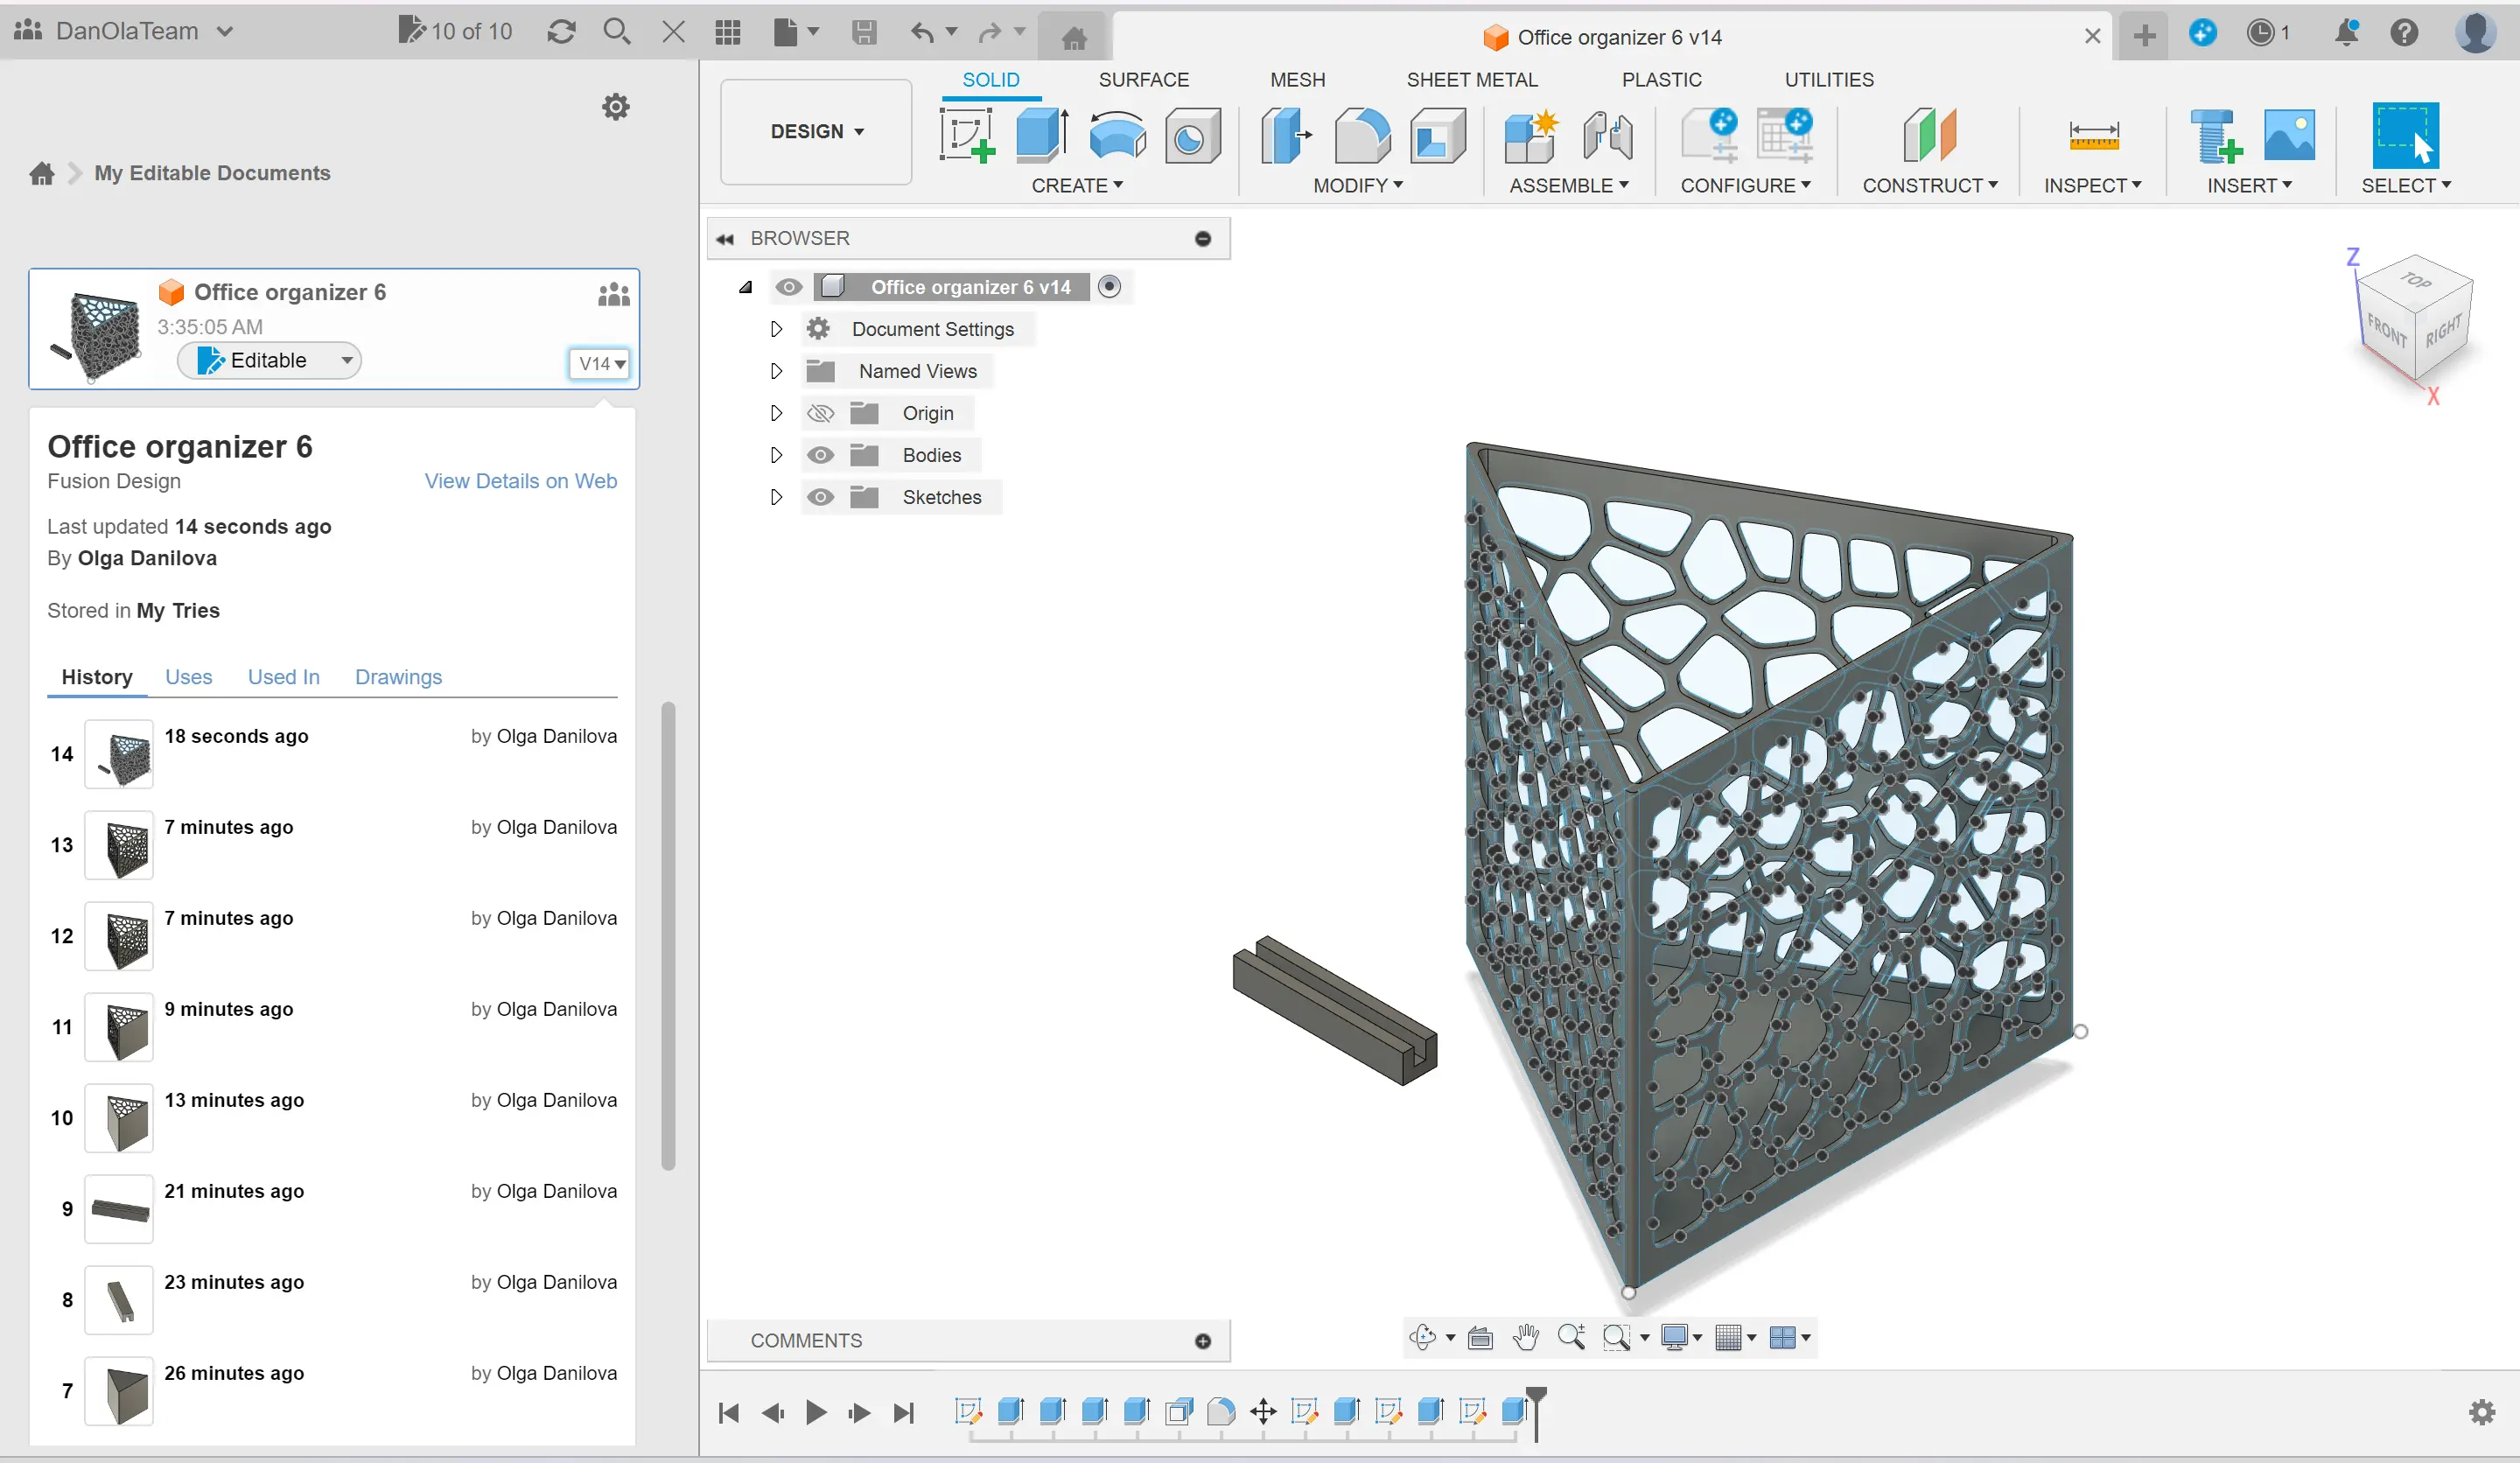Viewport: 2520px width, 1463px height.
Task: Click the timeline play button
Action: (x=816, y=1412)
